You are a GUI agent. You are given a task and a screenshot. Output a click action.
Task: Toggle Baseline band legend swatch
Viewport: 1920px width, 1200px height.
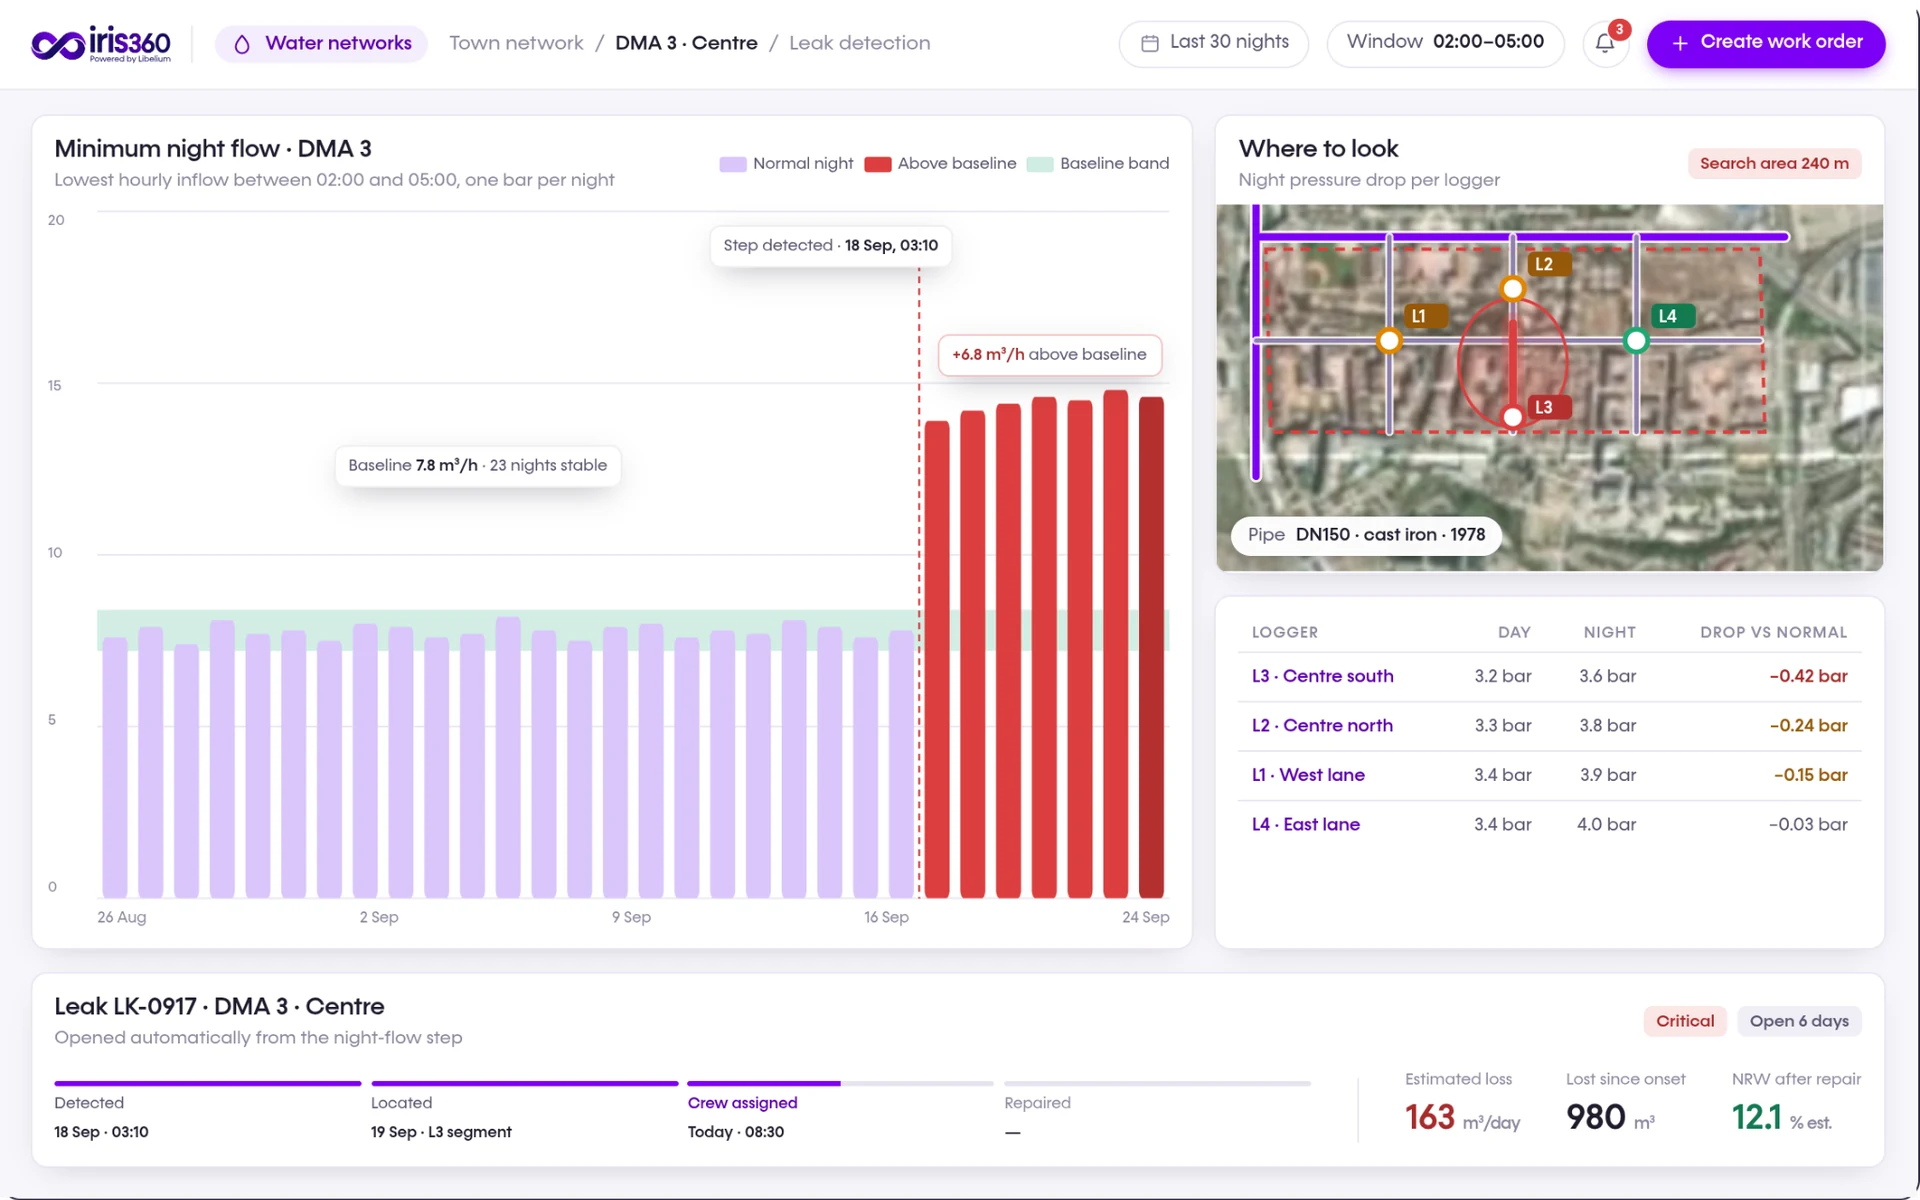[x=1040, y=164]
